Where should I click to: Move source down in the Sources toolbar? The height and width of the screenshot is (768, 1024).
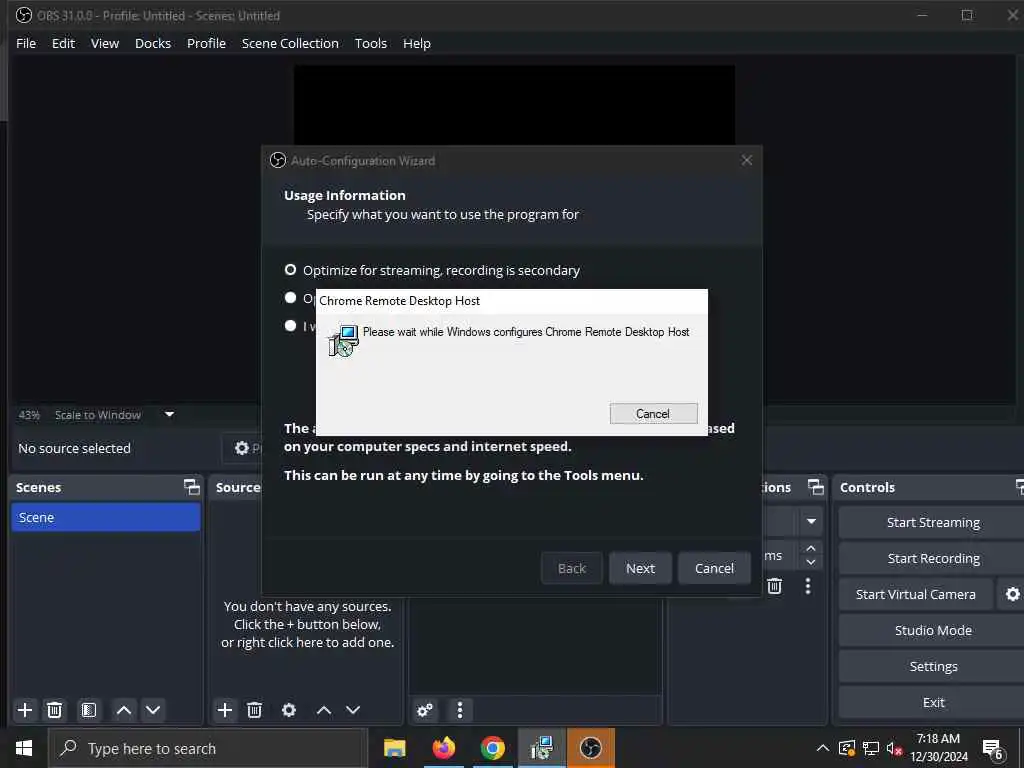(x=353, y=710)
